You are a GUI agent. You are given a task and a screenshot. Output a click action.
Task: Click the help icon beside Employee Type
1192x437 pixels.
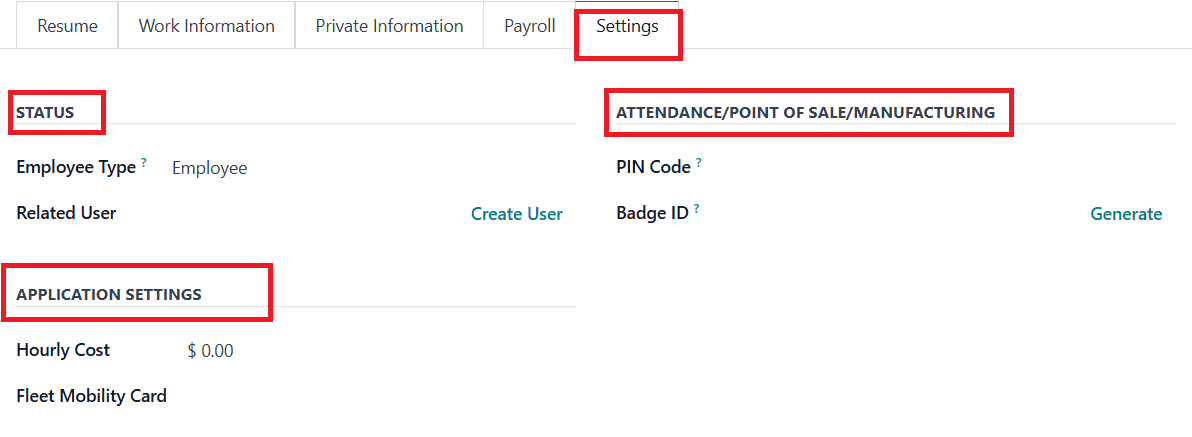point(144,162)
